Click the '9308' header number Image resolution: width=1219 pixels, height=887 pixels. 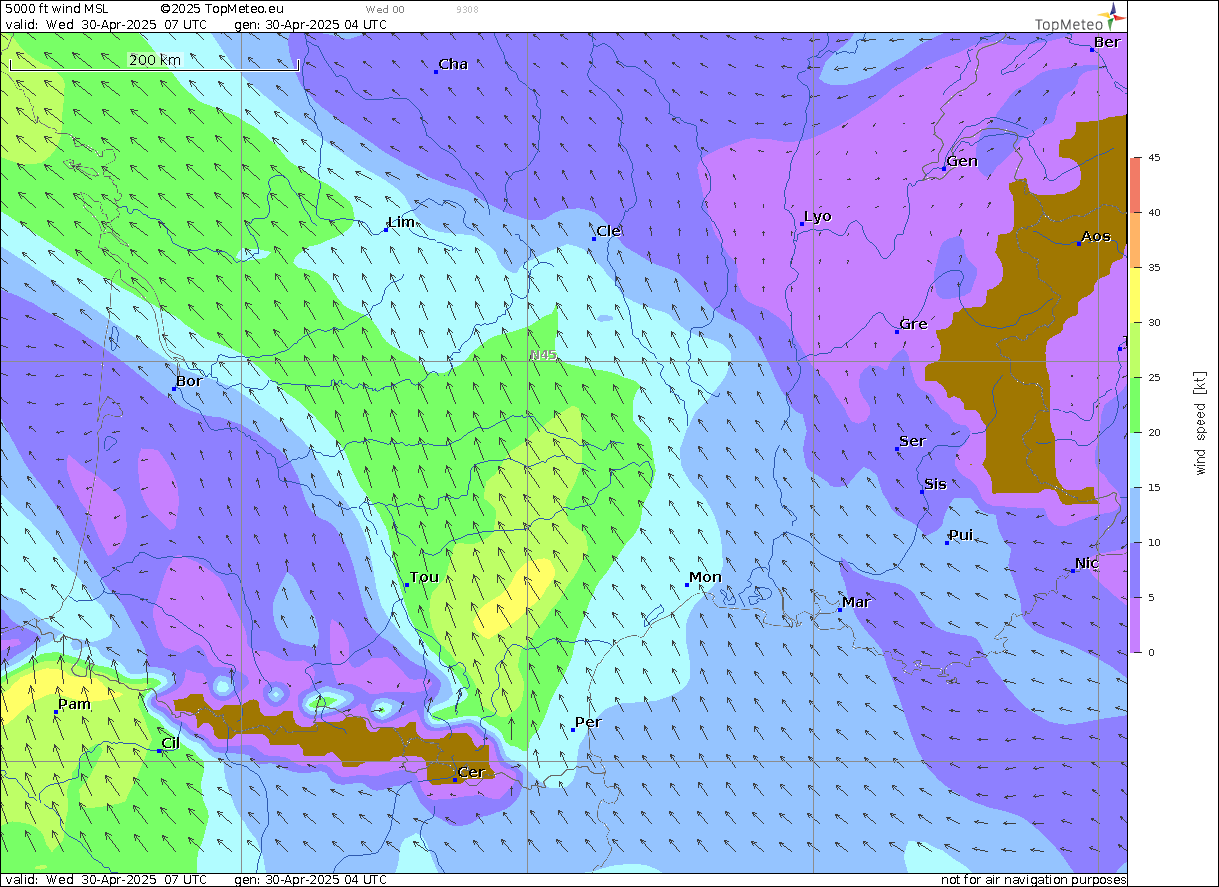pyautogui.click(x=466, y=9)
